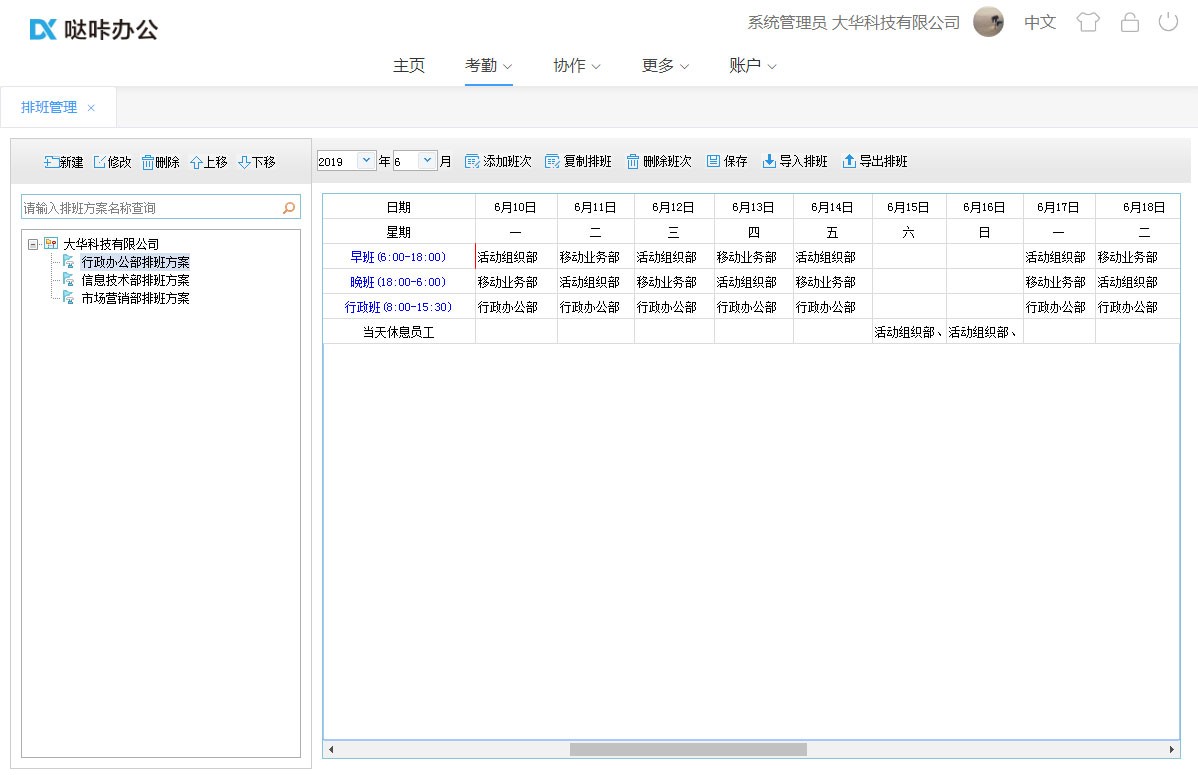Close the 排班管理 tab
Image resolution: width=1198 pixels, height=775 pixels.
[91, 108]
